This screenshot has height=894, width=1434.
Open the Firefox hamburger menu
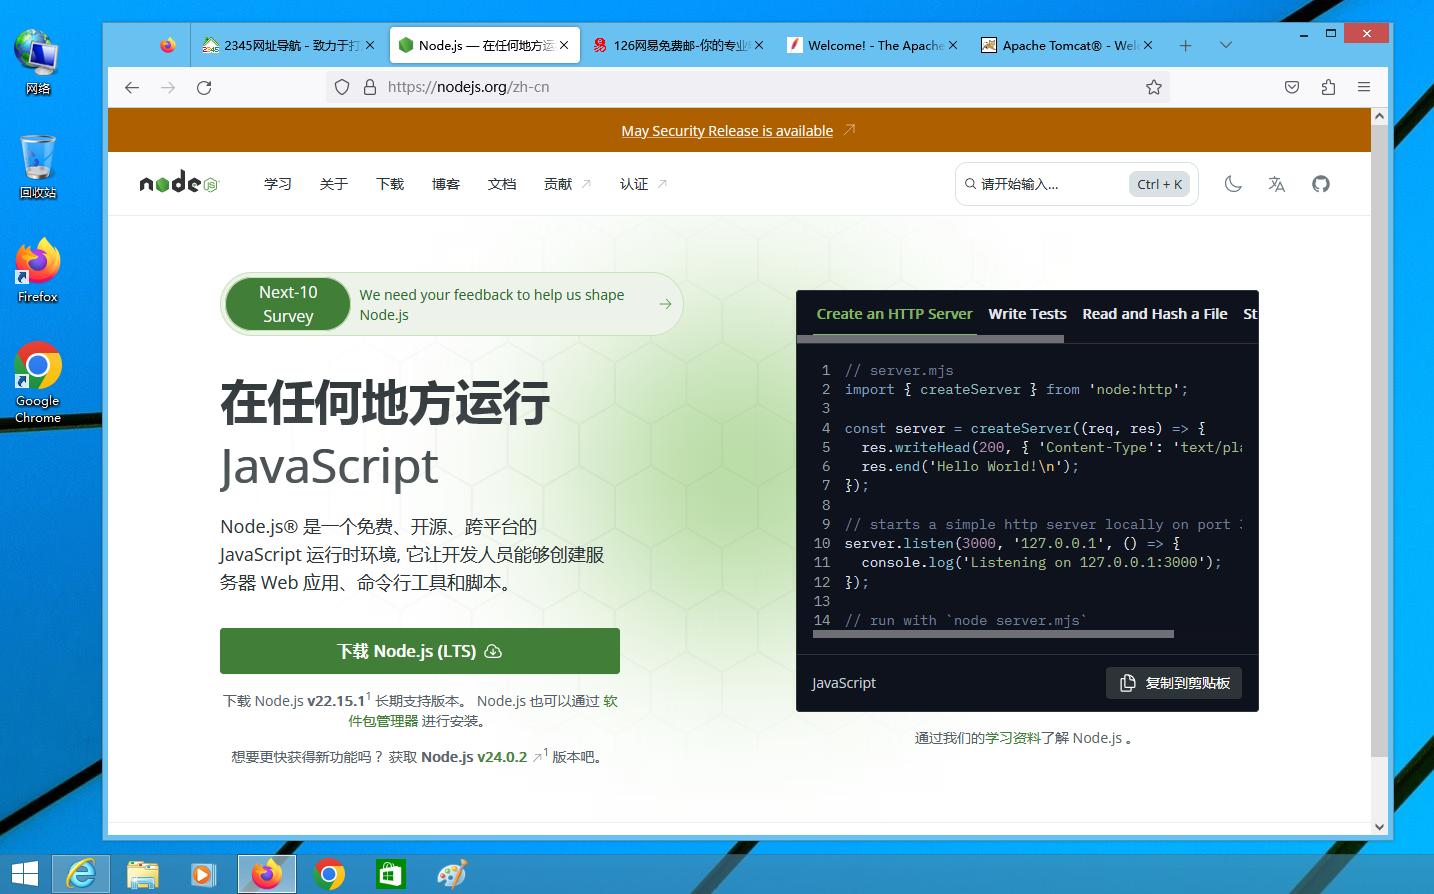(1364, 87)
